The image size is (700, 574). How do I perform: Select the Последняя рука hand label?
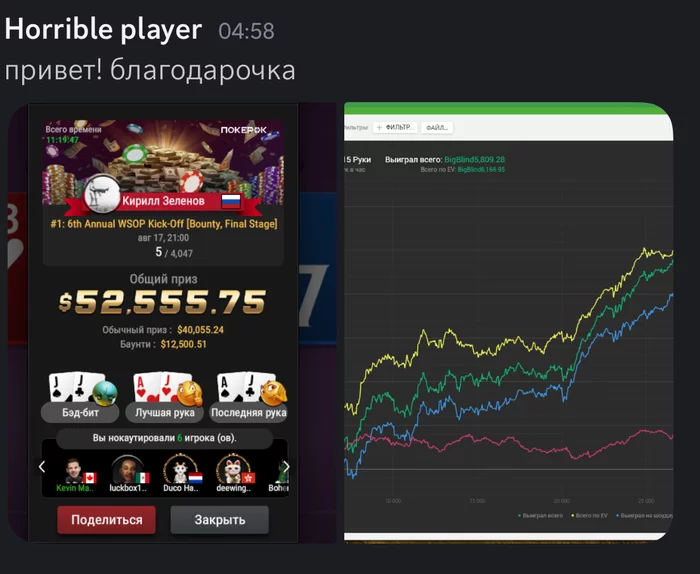(249, 412)
